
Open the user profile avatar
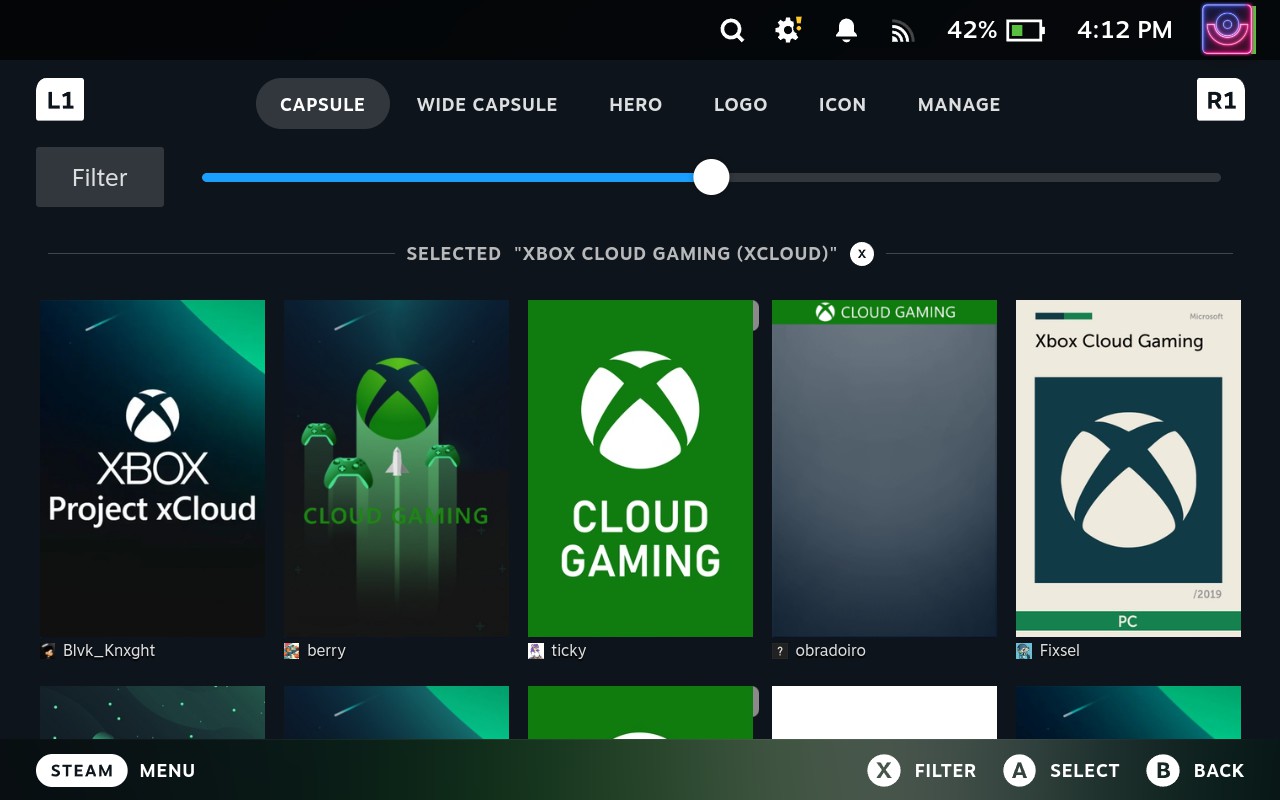tap(1226, 29)
